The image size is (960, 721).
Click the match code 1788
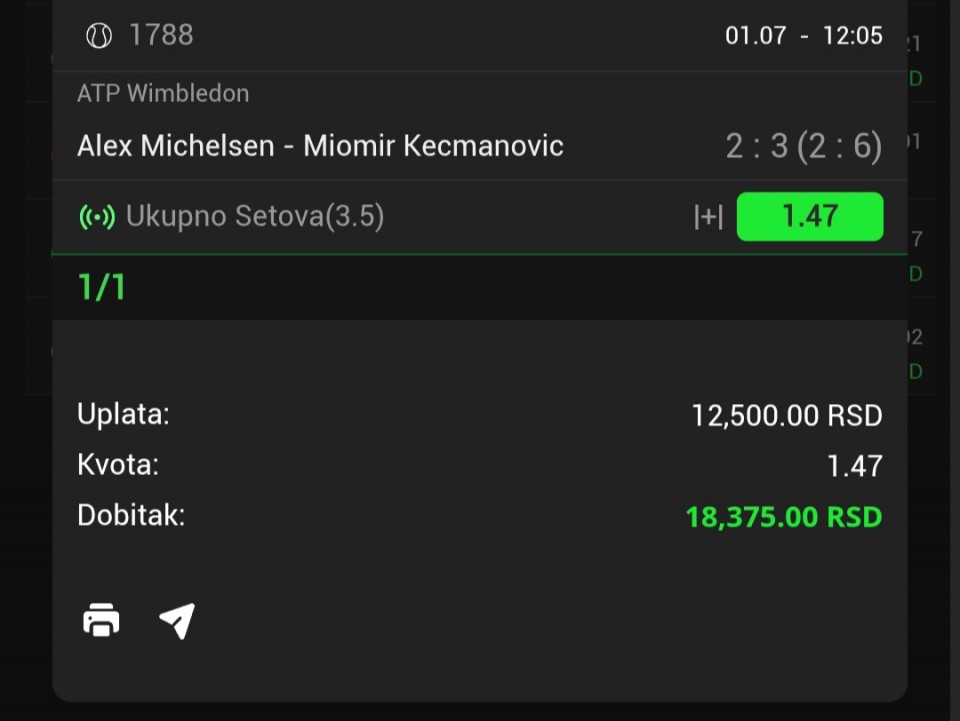[x=161, y=35]
